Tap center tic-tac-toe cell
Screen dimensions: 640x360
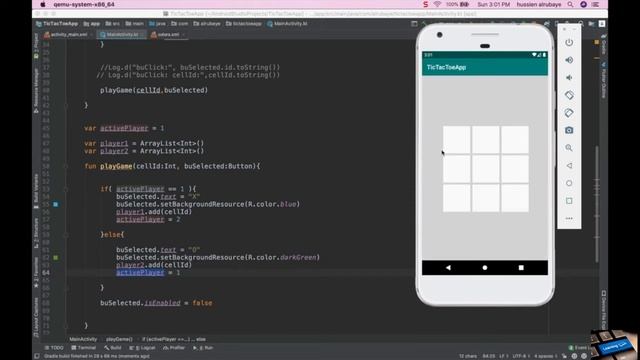point(486,169)
